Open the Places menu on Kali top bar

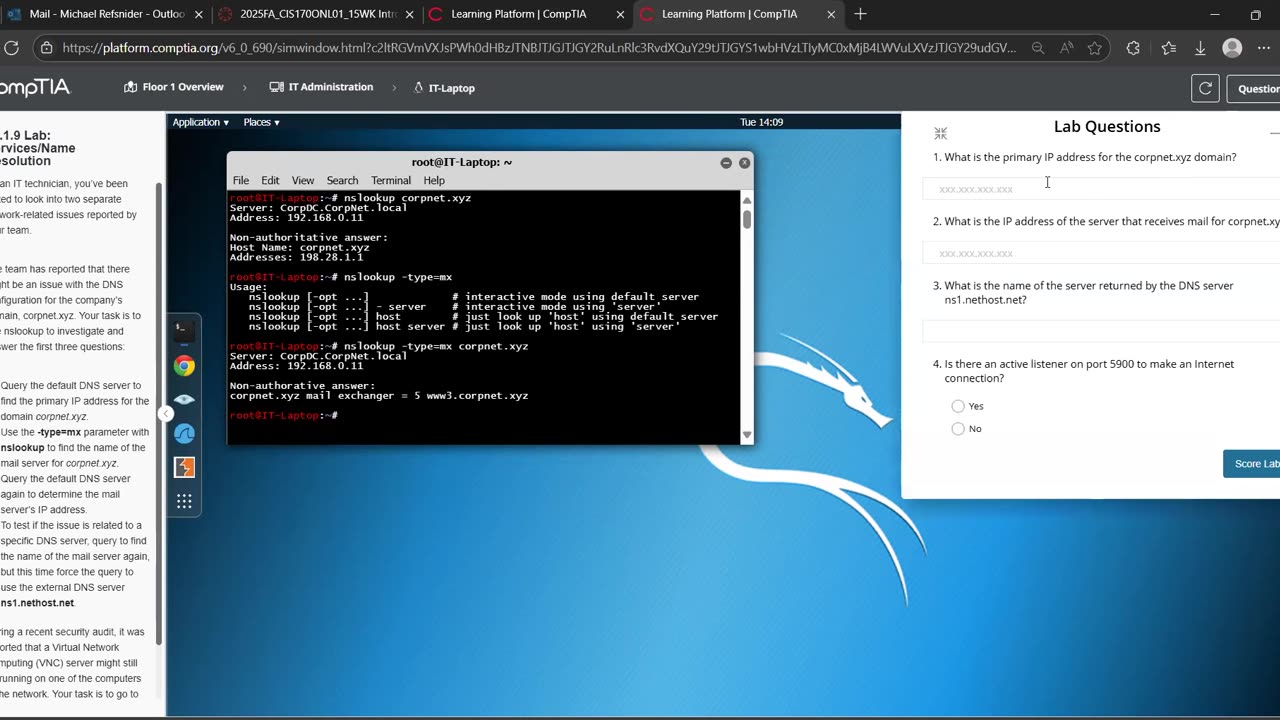point(261,122)
